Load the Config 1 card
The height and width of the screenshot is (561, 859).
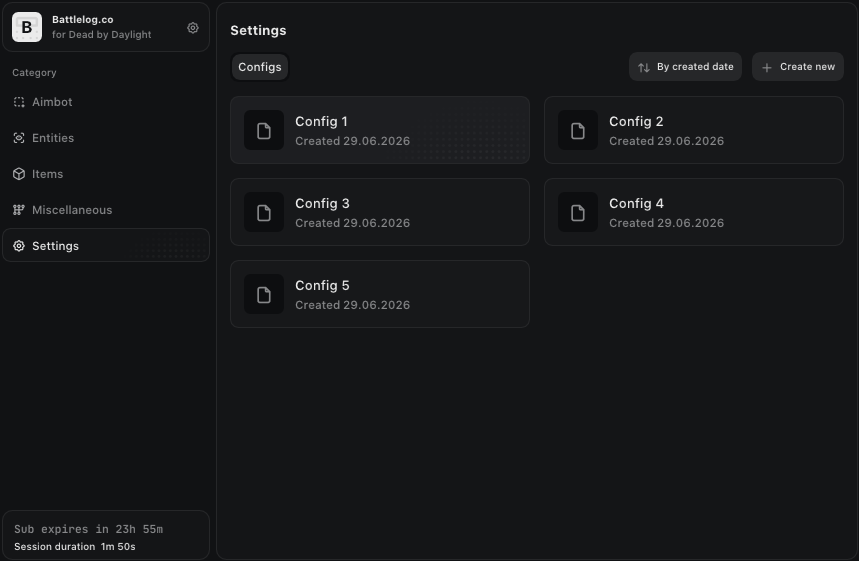[x=380, y=130]
